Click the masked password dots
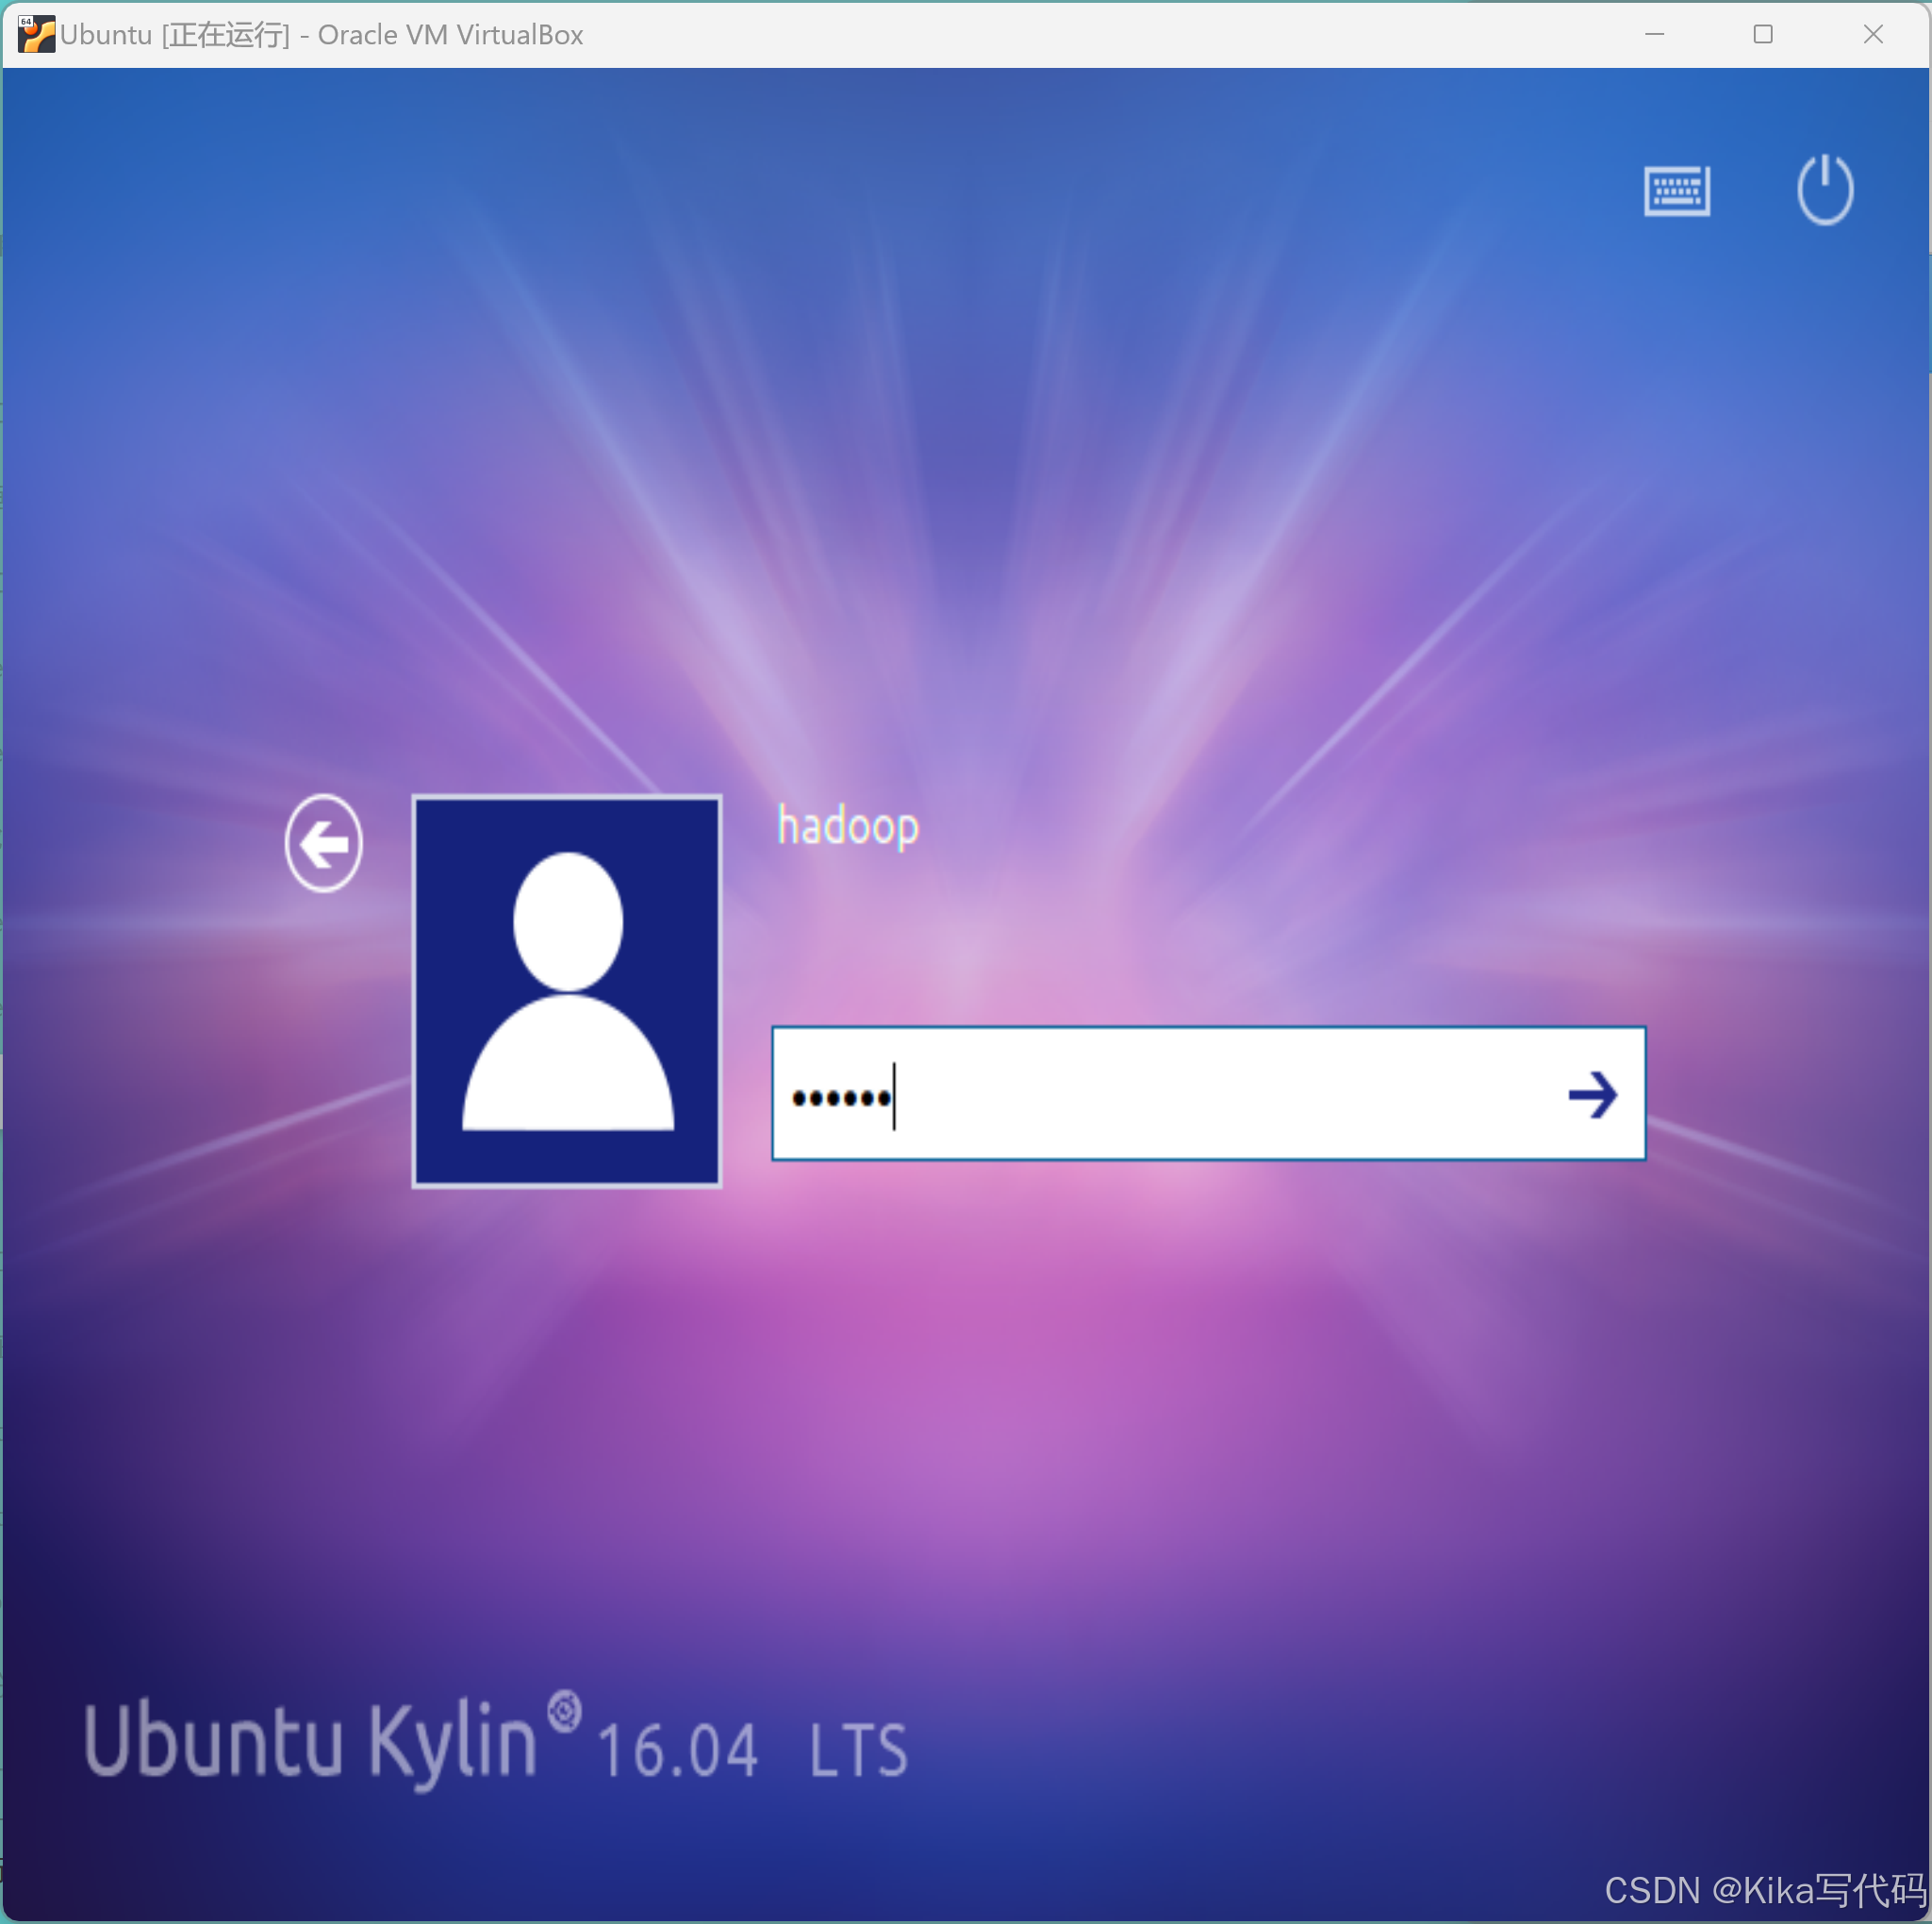The image size is (1932, 1924). (x=840, y=1099)
